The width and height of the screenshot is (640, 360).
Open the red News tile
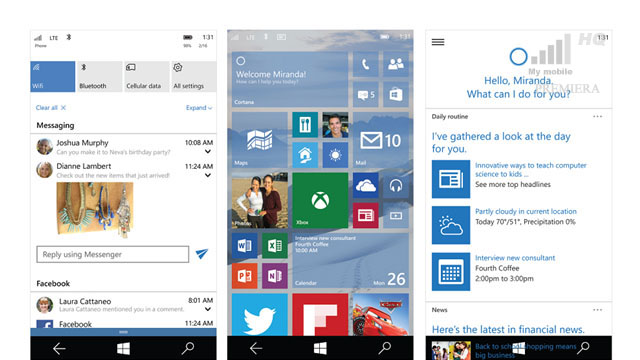point(366,216)
